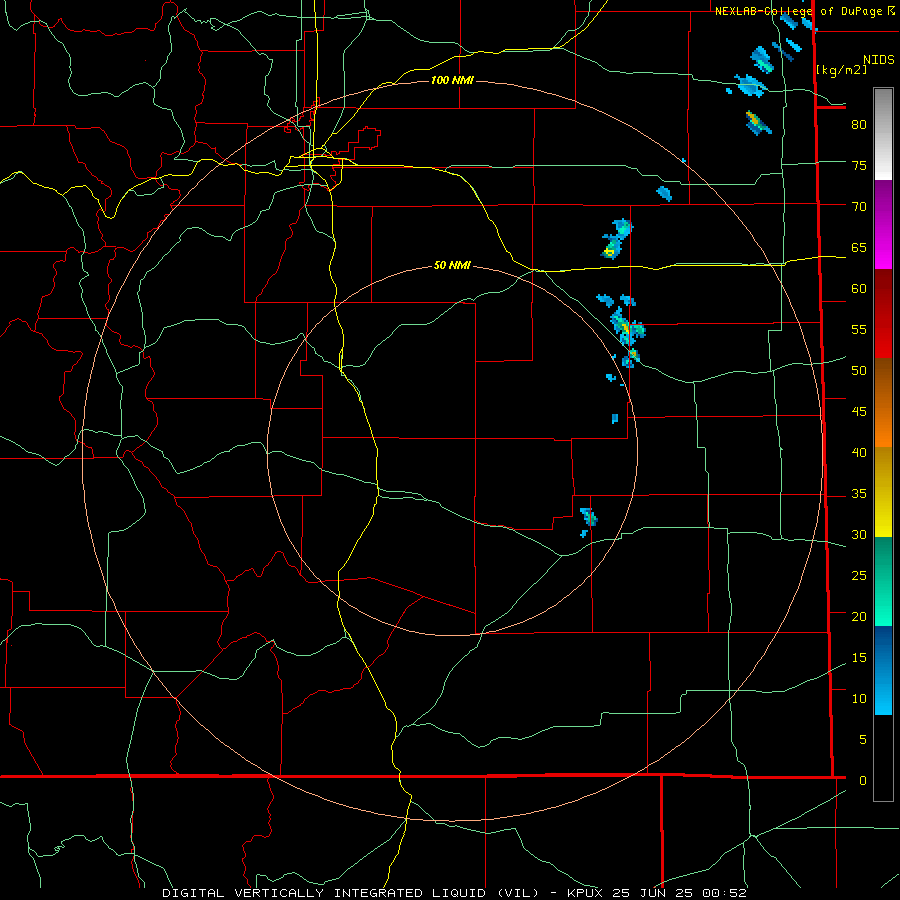Screen dimensions: 900x900
Task: Click the 65 value on the scale
Action: click(859, 247)
